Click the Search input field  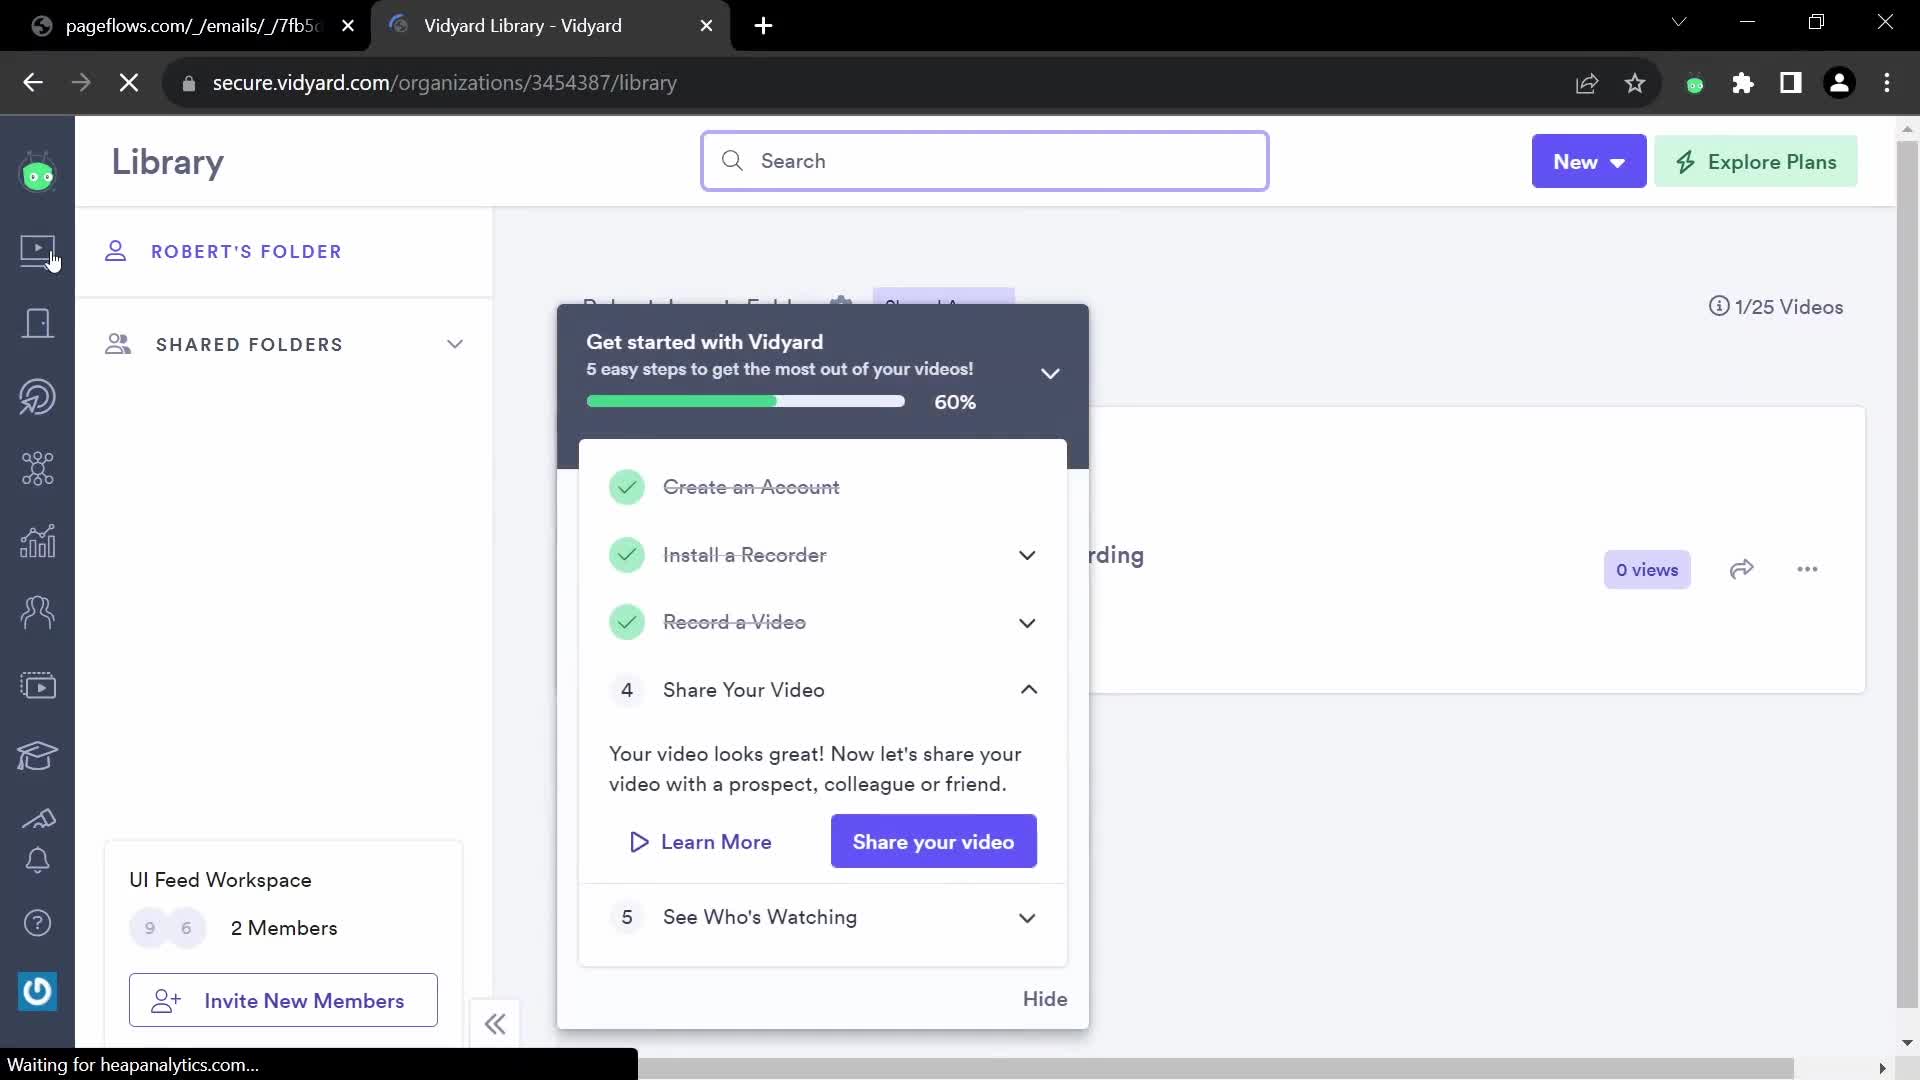(x=985, y=161)
